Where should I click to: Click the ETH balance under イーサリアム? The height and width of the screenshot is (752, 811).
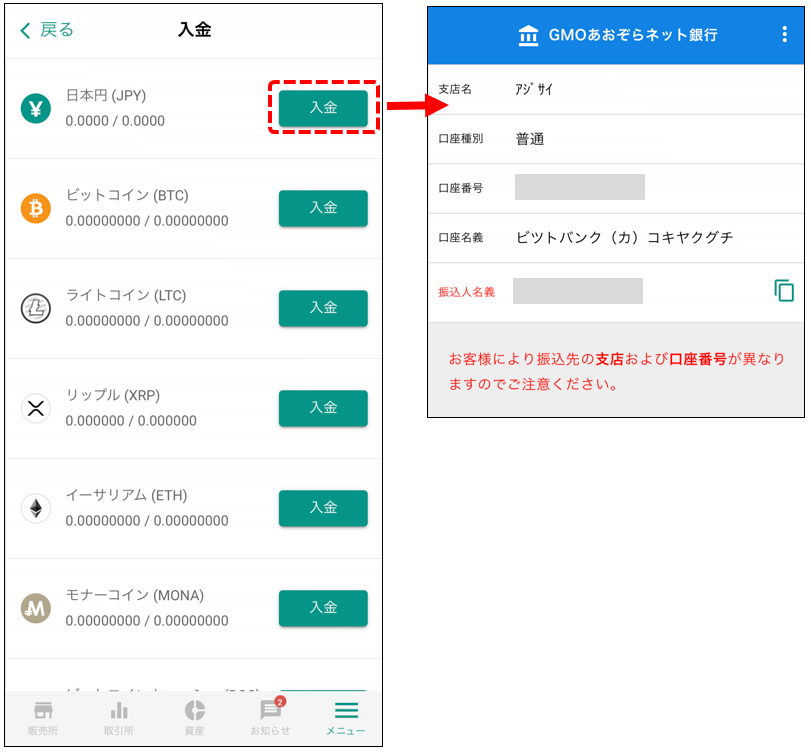coord(147,520)
